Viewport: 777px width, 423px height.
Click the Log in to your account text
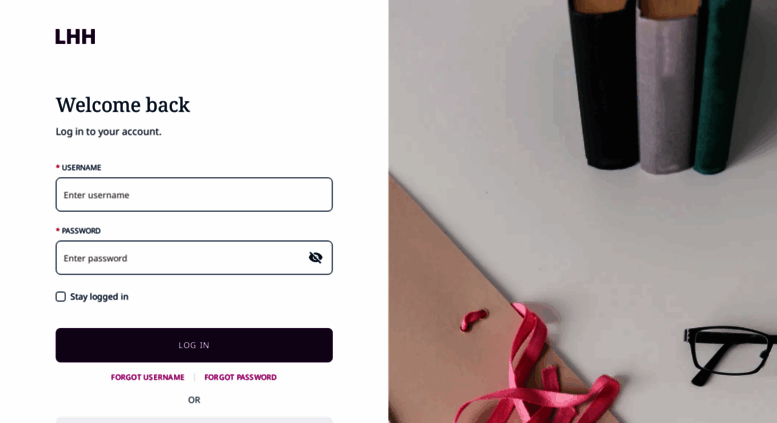[x=109, y=132]
